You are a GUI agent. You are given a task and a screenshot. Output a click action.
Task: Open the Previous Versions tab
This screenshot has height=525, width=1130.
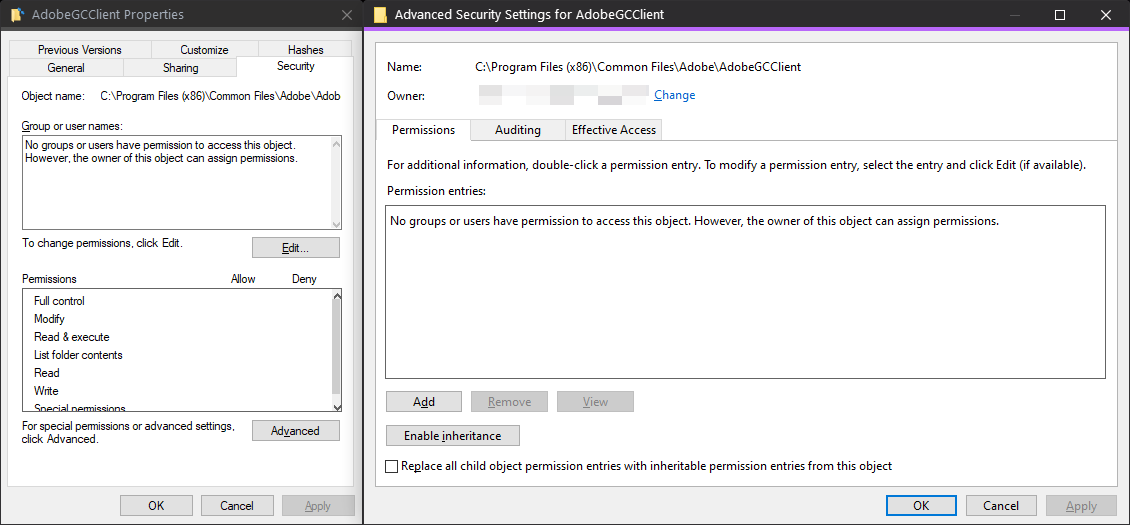(x=80, y=50)
